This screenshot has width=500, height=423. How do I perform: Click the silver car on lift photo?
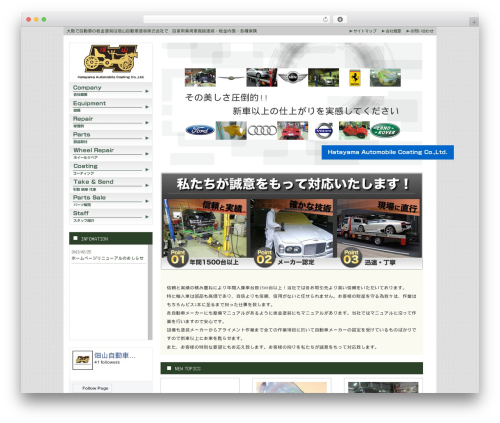pyautogui.click(x=262, y=77)
